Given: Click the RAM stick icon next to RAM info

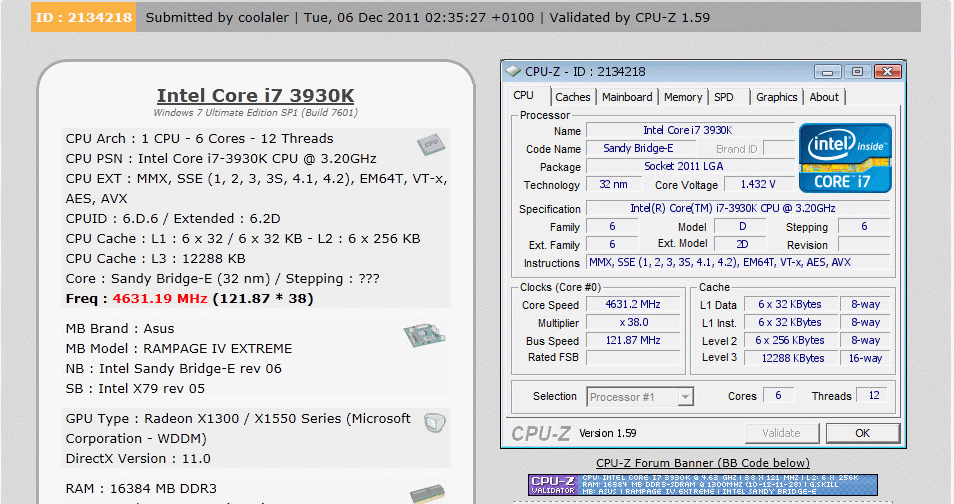Looking at the screenshot, I should (x=428, y=494).
